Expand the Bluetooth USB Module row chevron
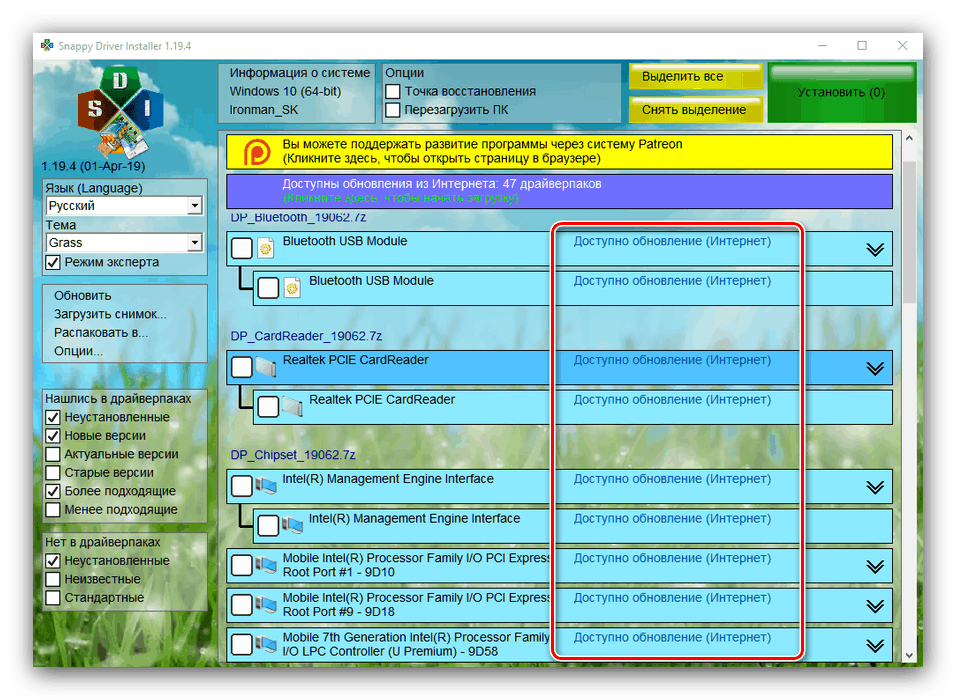 coord(875,249)
